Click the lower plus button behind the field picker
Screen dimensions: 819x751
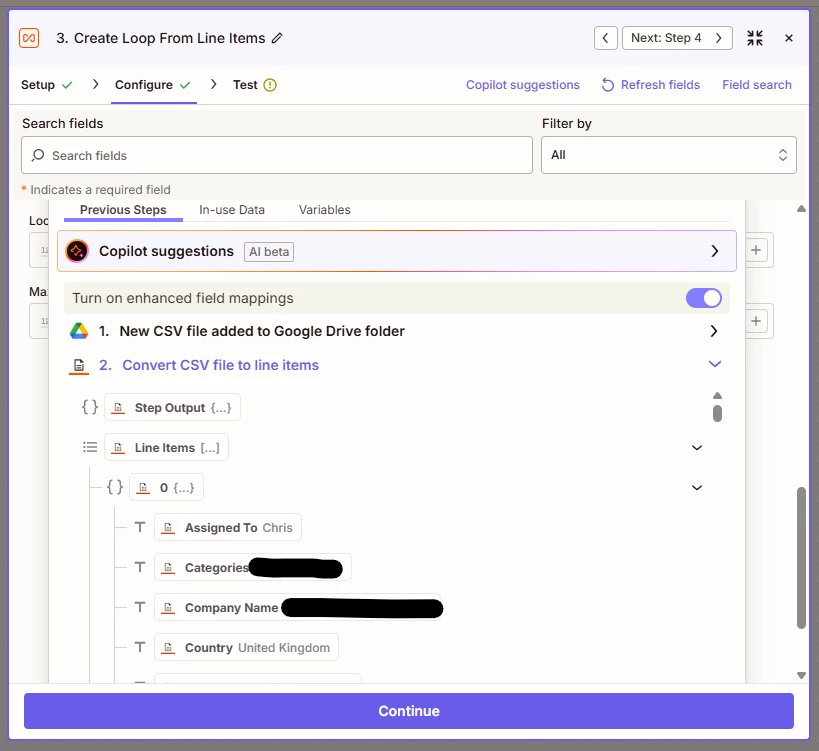(x=756, y=321)
